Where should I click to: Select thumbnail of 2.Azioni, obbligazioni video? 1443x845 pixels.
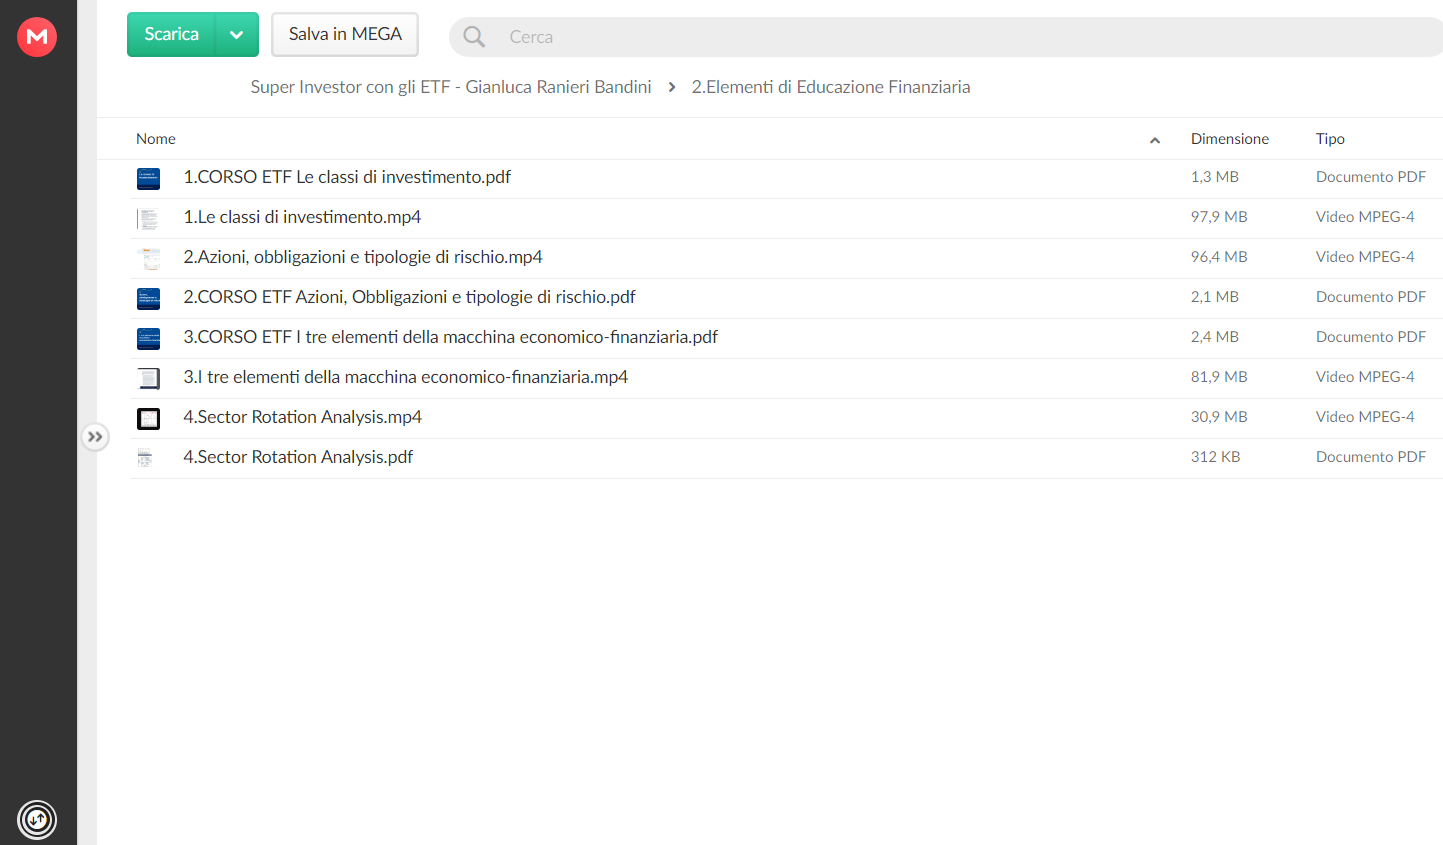(150, 259)
